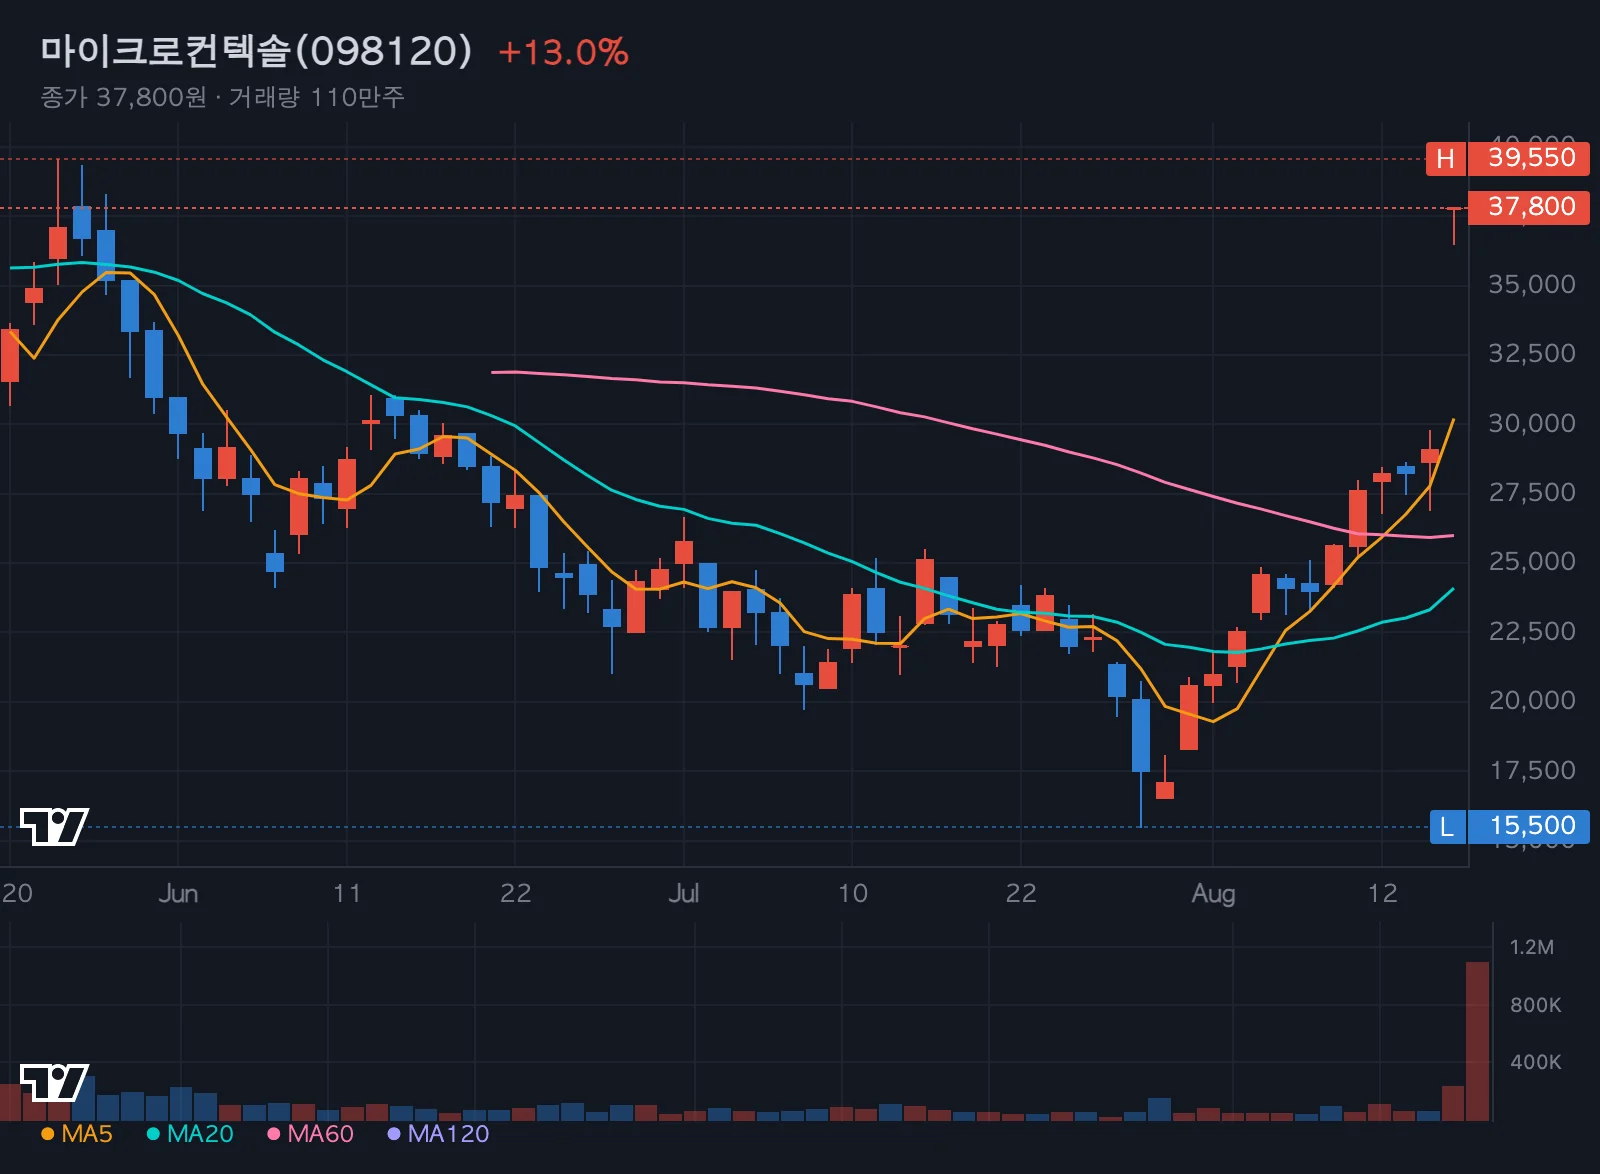Click the 35,000 price axis label
The height and width of the screenshot is (1174, 1600).
[x=1532, y=284]
